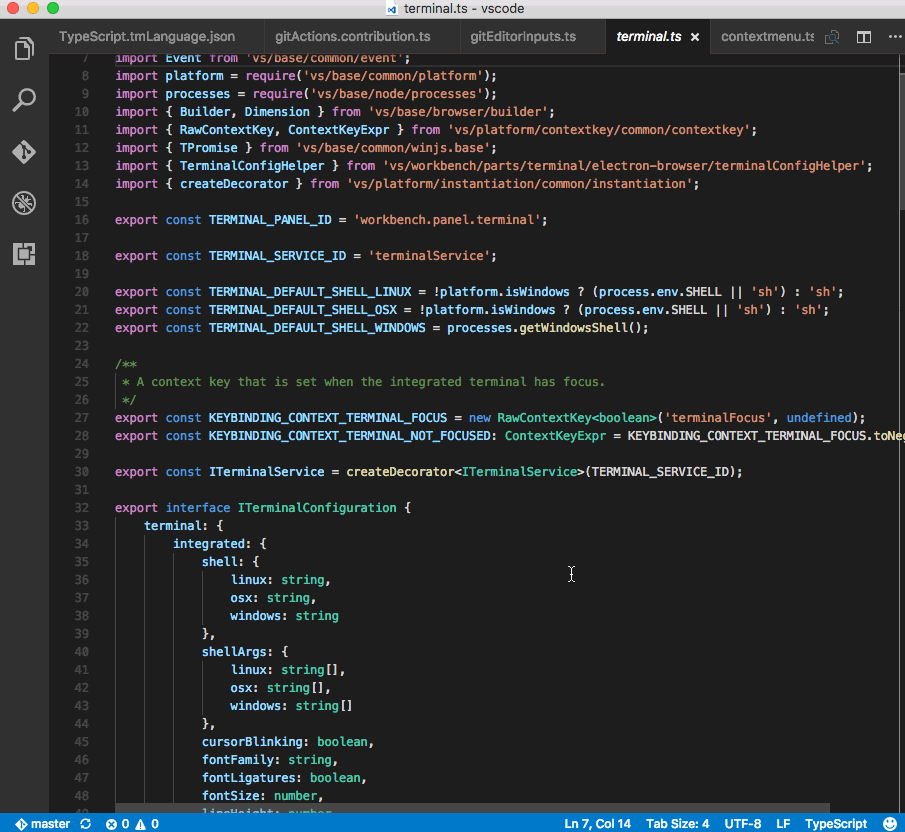905x832 pixels.
Task: Change the file encoding UTF-8
Action: 742,824
